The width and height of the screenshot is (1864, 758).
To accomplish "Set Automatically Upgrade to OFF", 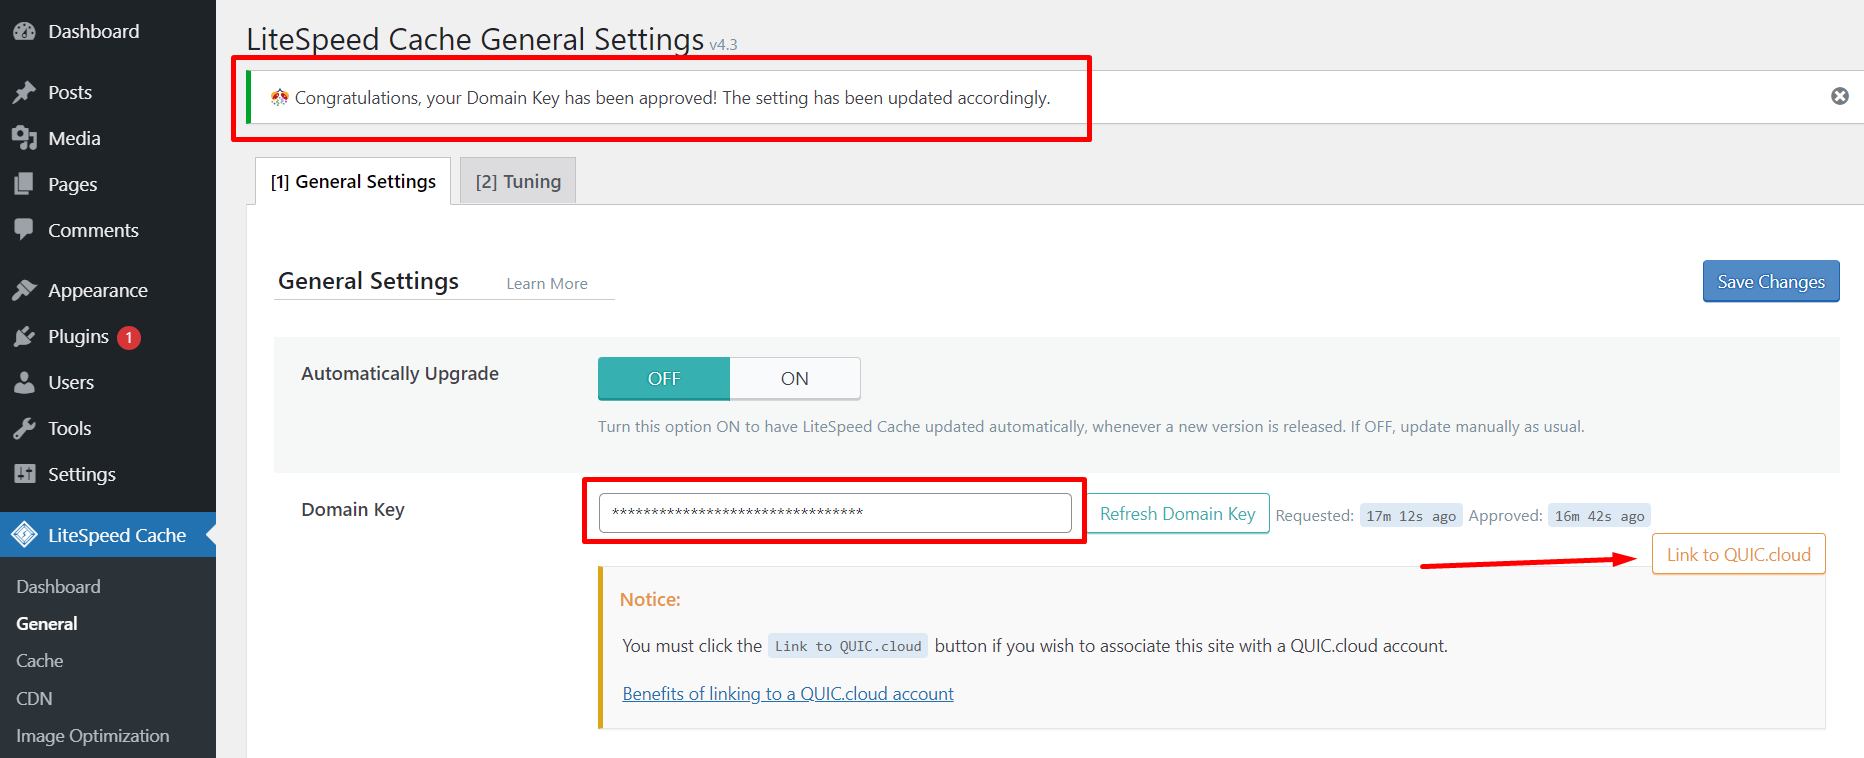I will coord(664,379).
